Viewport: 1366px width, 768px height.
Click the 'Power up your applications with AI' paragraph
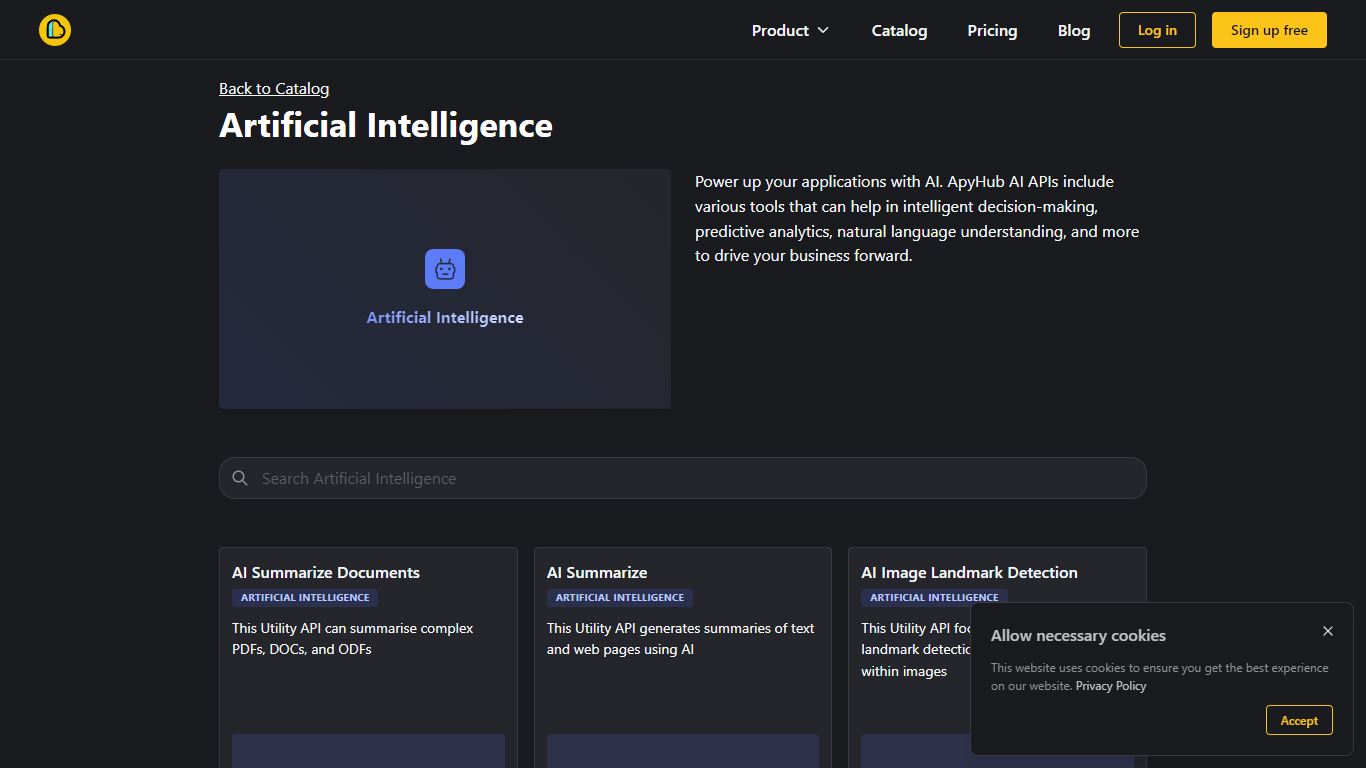coord(917,219)
